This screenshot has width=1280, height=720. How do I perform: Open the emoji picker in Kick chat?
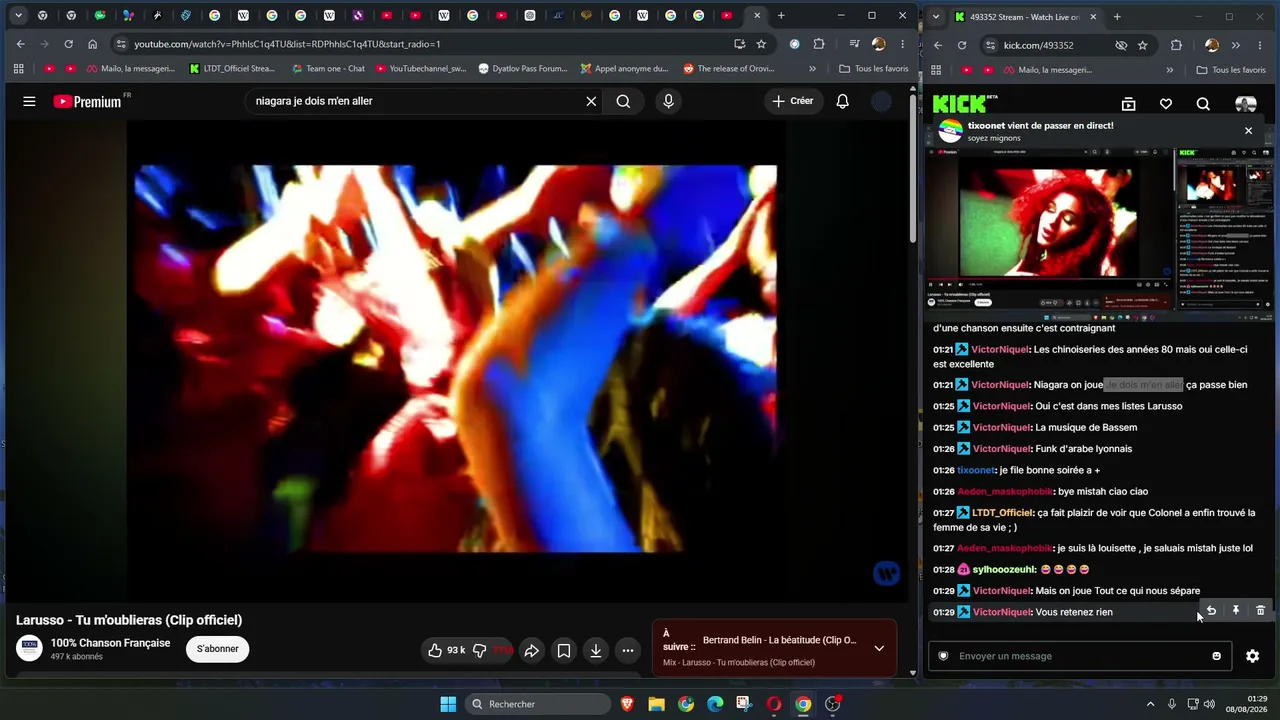[x=1216, y=656]
